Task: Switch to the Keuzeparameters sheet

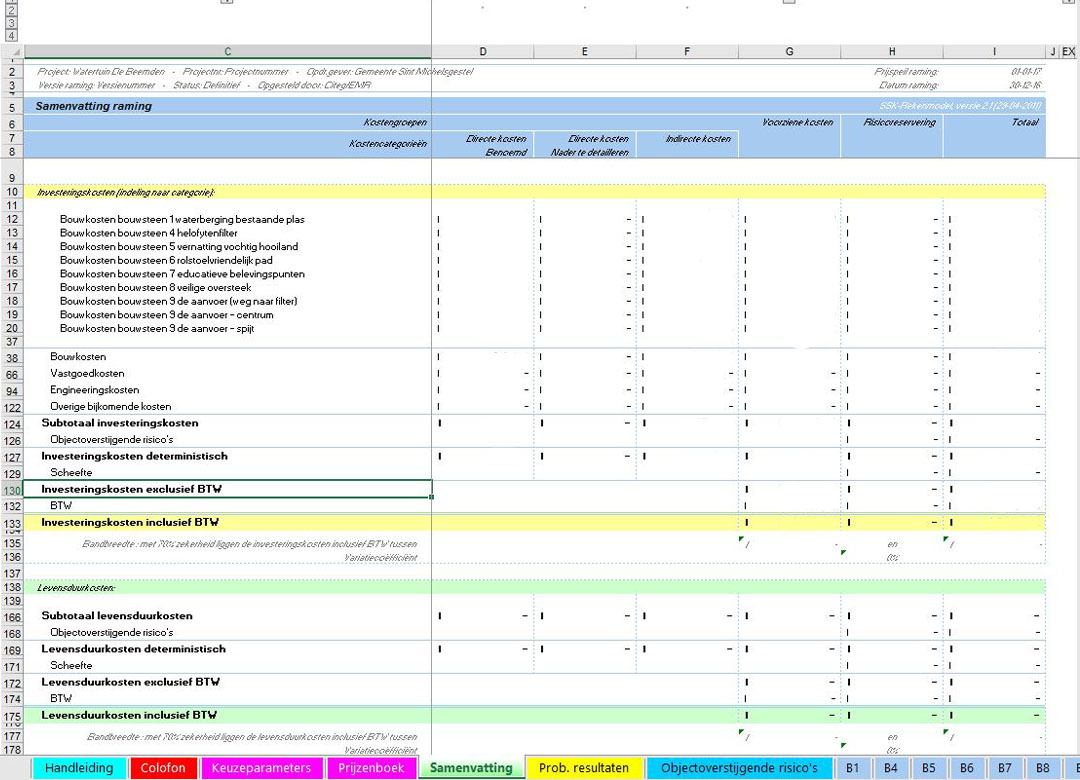Action: 261,768
